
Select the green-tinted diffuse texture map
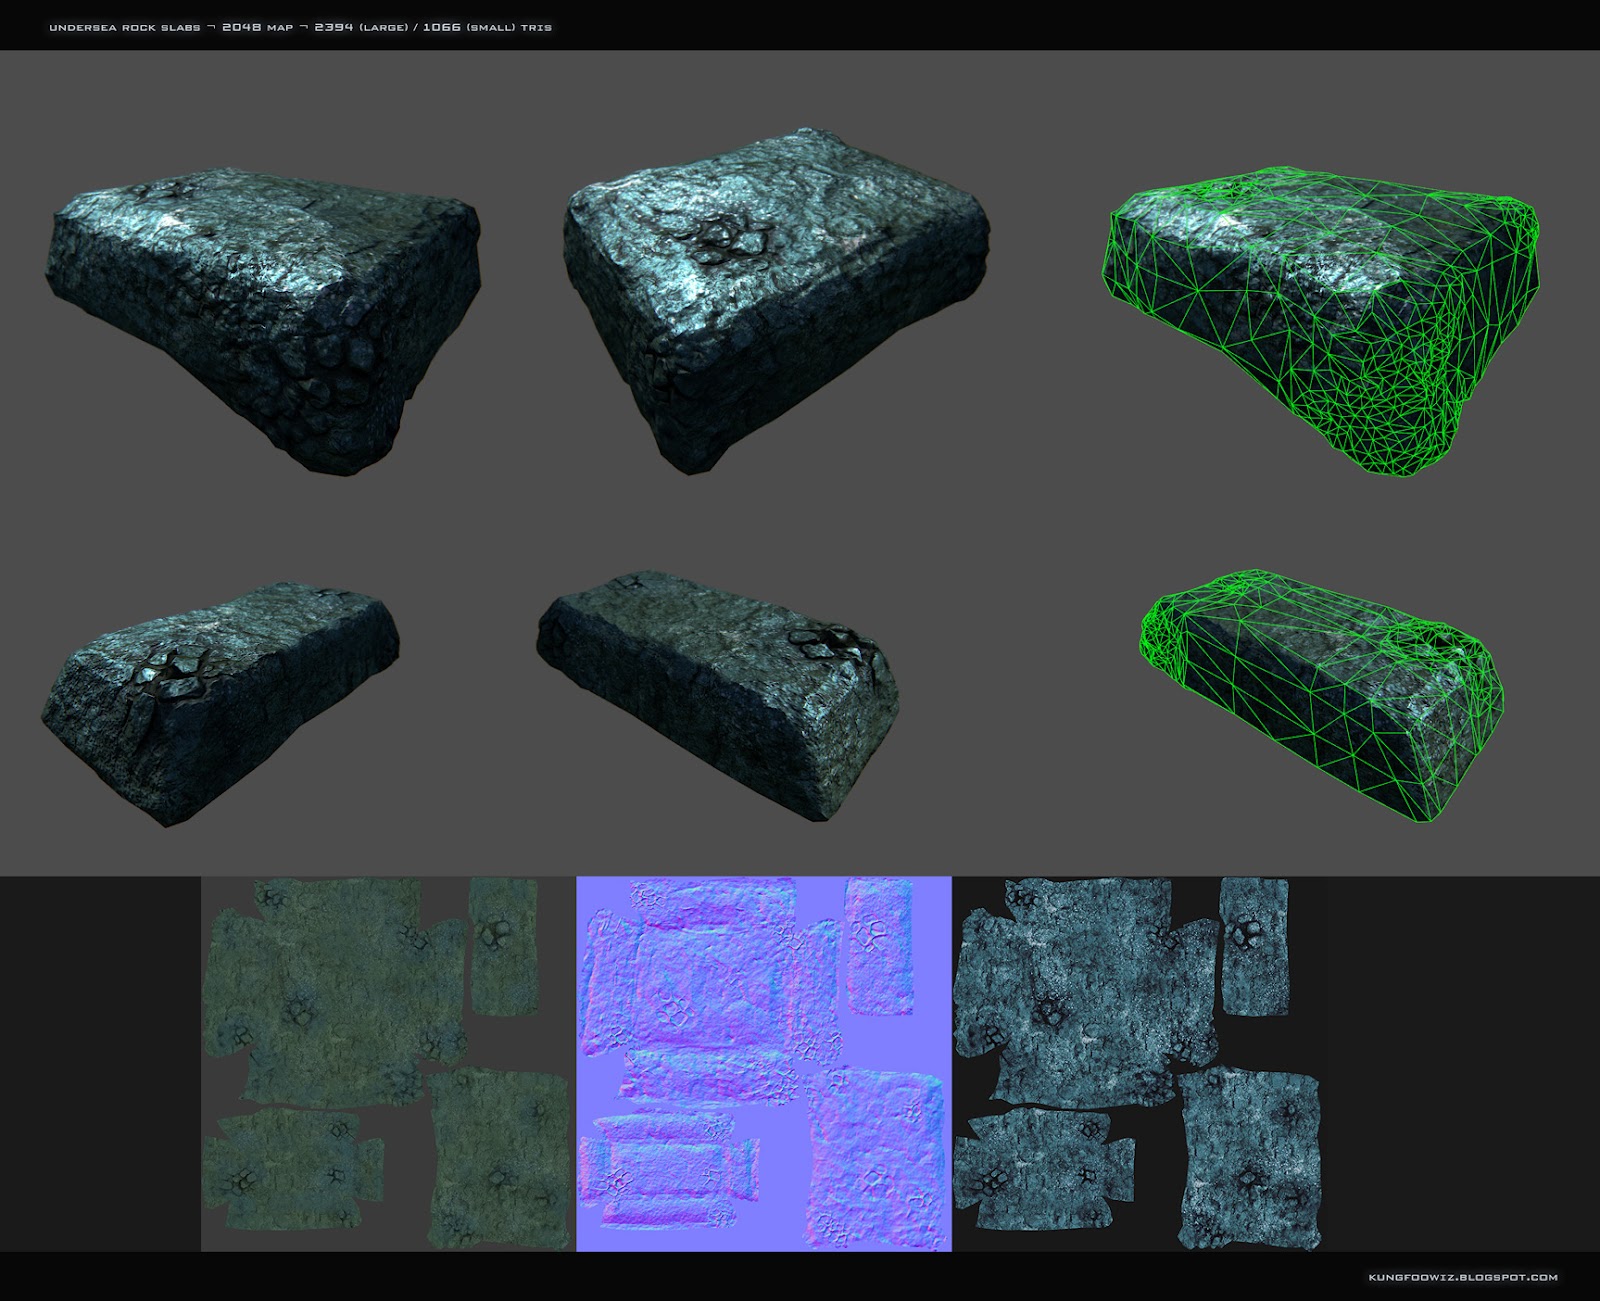click(x=389, y=1064)
